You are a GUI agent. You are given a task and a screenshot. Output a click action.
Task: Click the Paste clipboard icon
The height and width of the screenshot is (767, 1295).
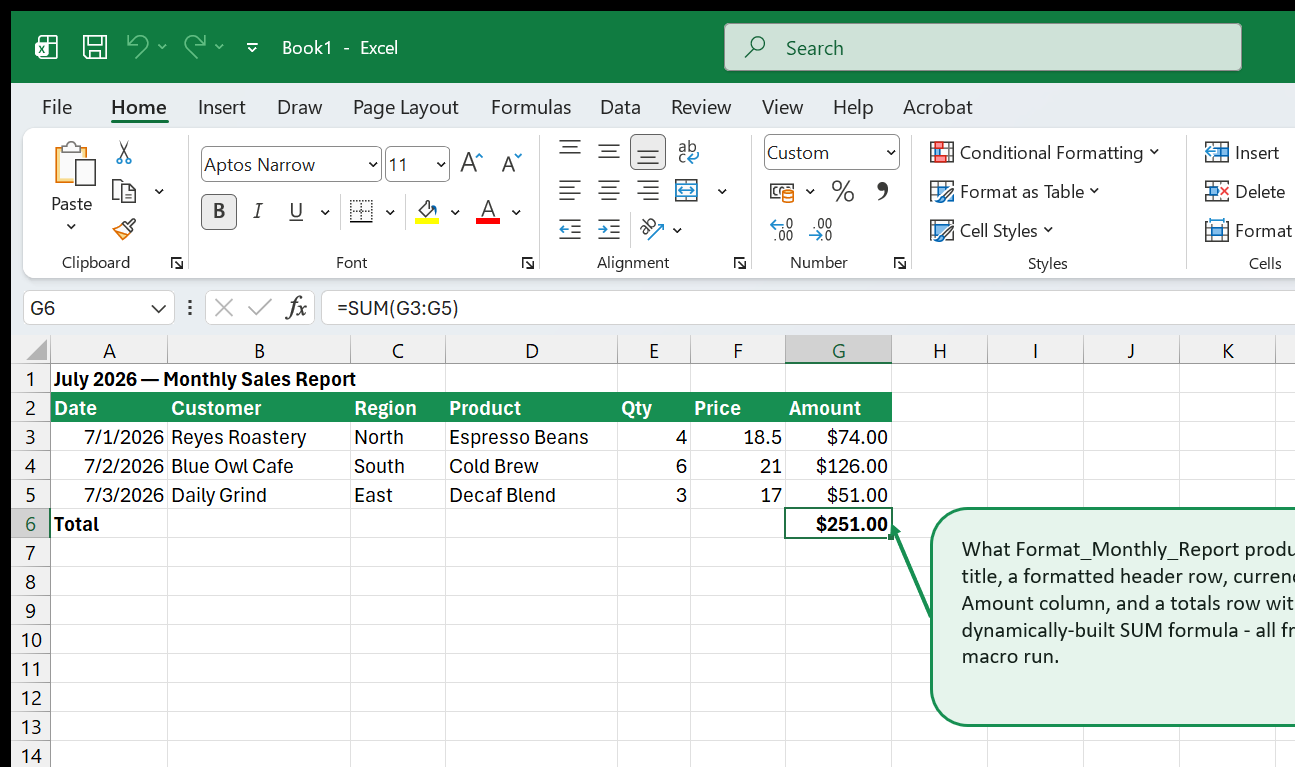[73, 164]
